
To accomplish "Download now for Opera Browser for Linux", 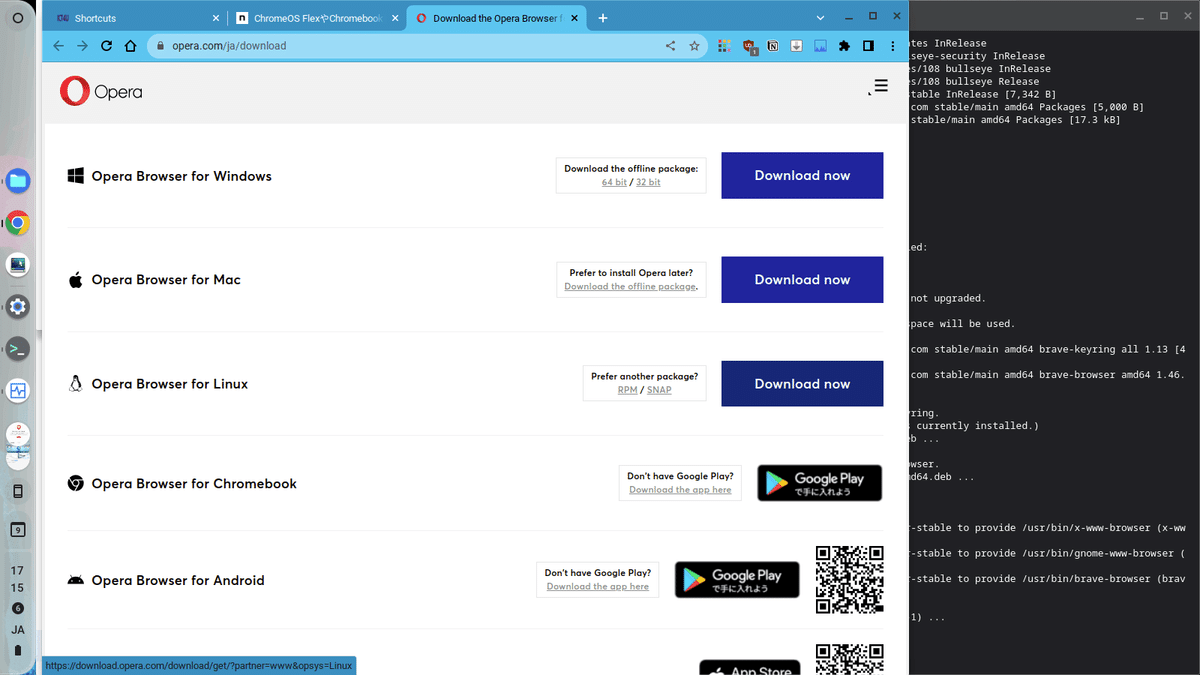I will click(802, 384).
